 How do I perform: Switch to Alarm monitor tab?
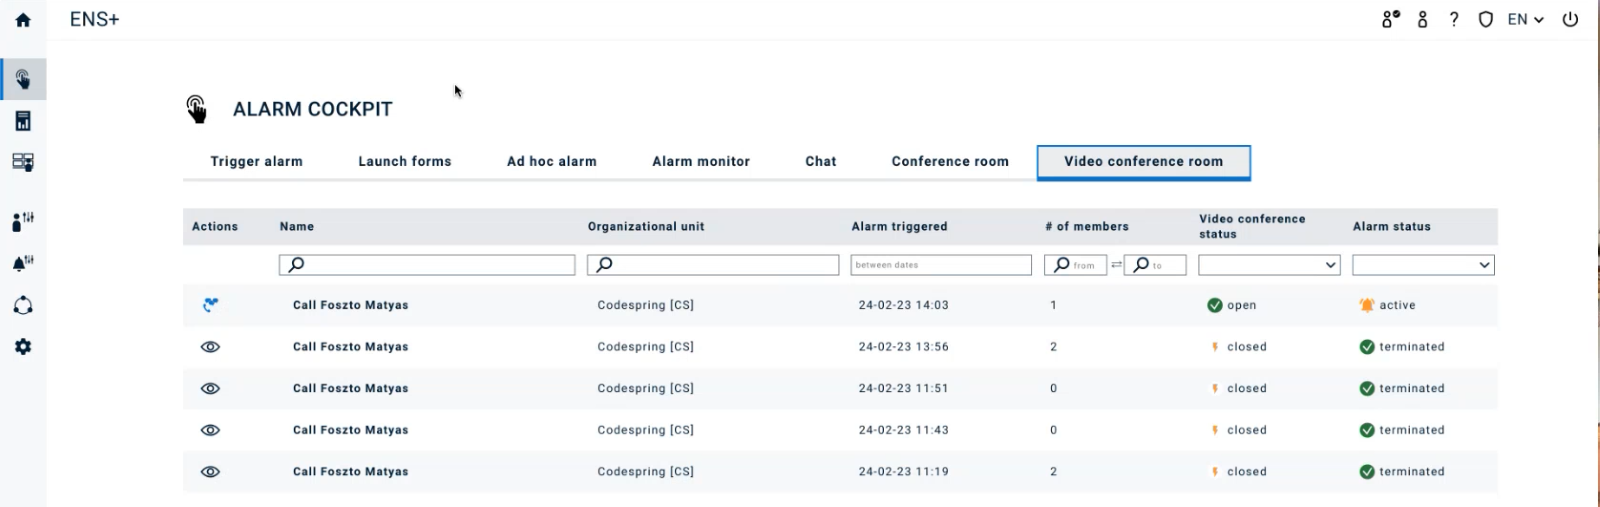[701, 161]
